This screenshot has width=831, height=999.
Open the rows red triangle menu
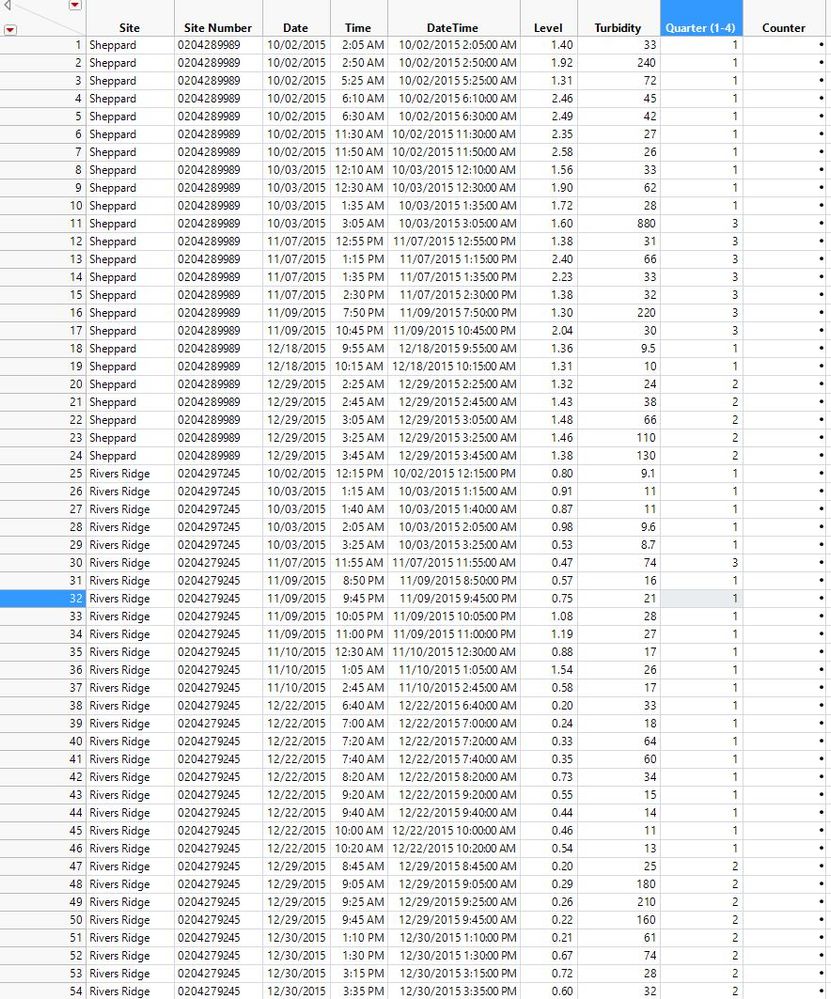pyautogui.click(x=10, y=29)
